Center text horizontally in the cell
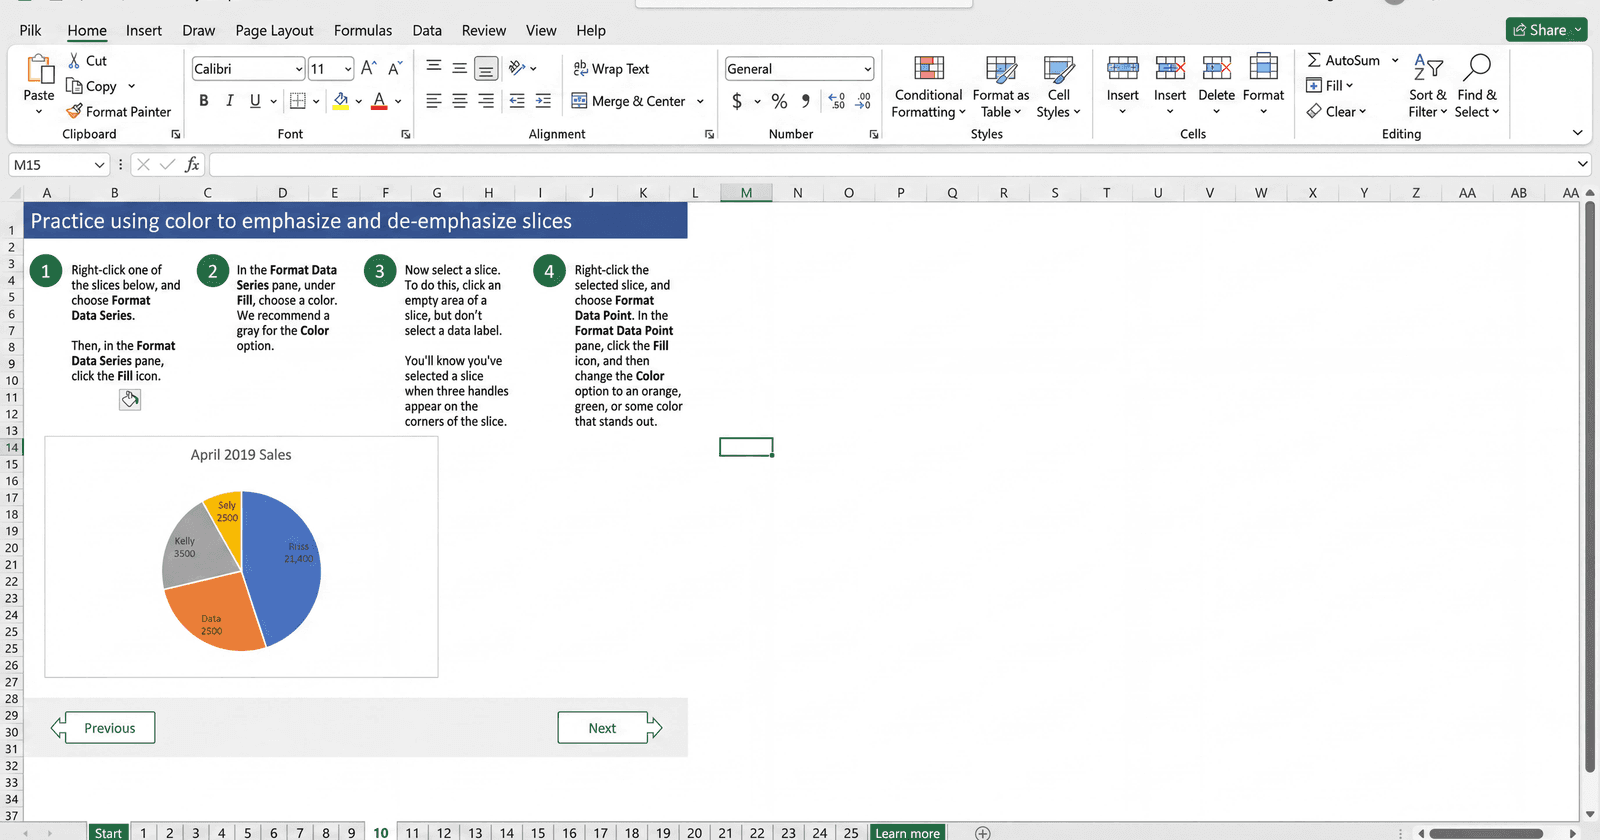1600x840 pixels. [x=460, y=100]
